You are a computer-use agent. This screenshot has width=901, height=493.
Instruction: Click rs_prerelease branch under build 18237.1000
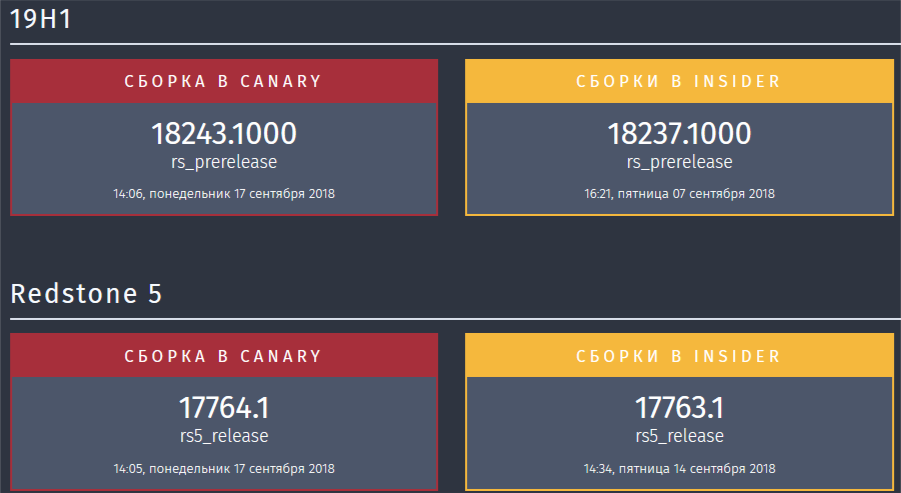click(x=679, y=162)
